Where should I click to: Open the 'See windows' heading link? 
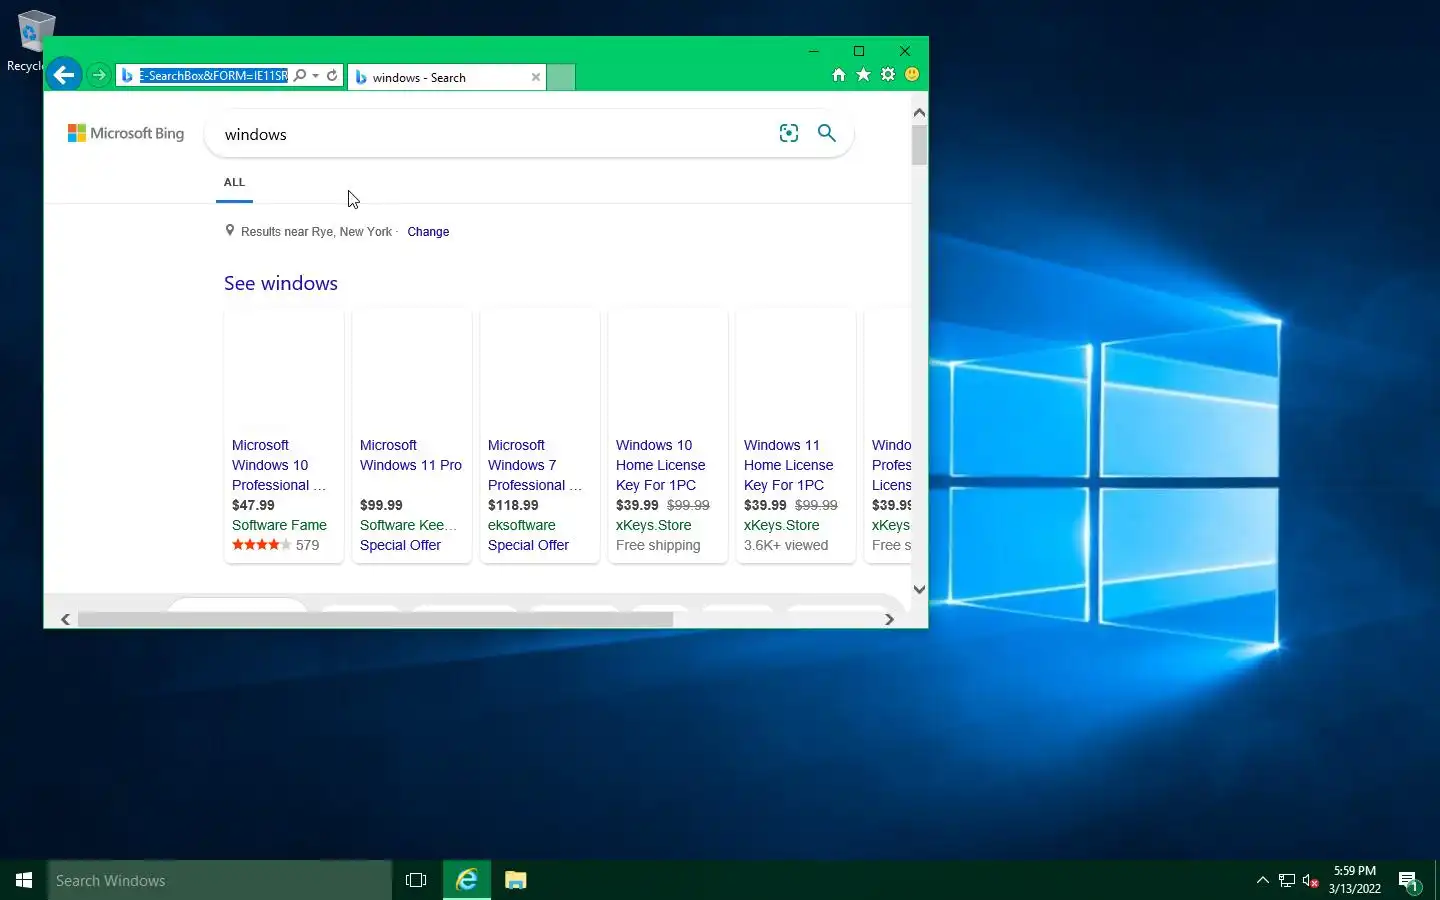pyautogui.click(x=281, y=283)
